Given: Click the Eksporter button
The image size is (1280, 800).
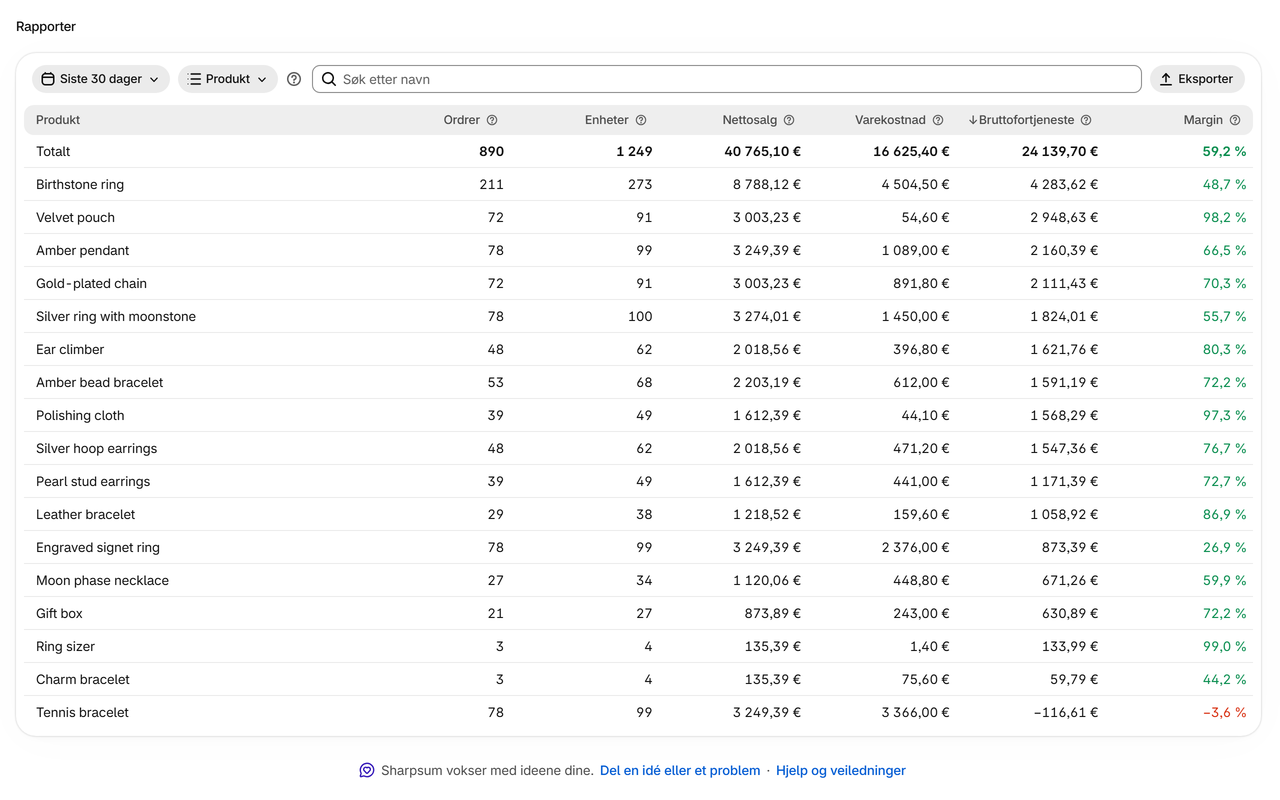Looking at the screenshot, I should (x=1197, y=79).
